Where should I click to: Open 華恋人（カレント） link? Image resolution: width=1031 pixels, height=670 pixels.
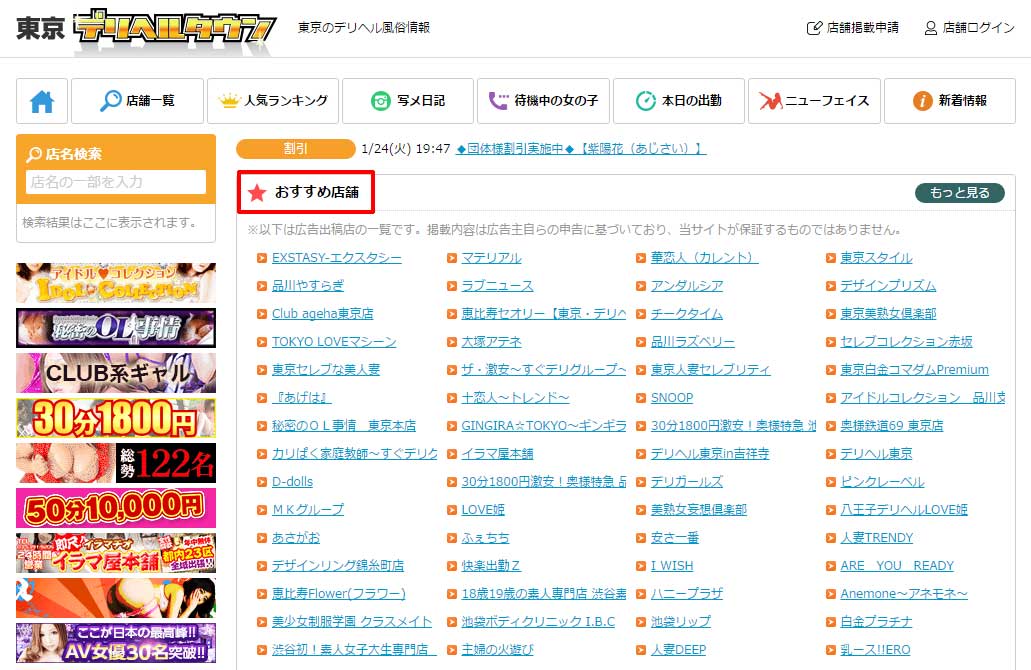click(x=705, y=258)
